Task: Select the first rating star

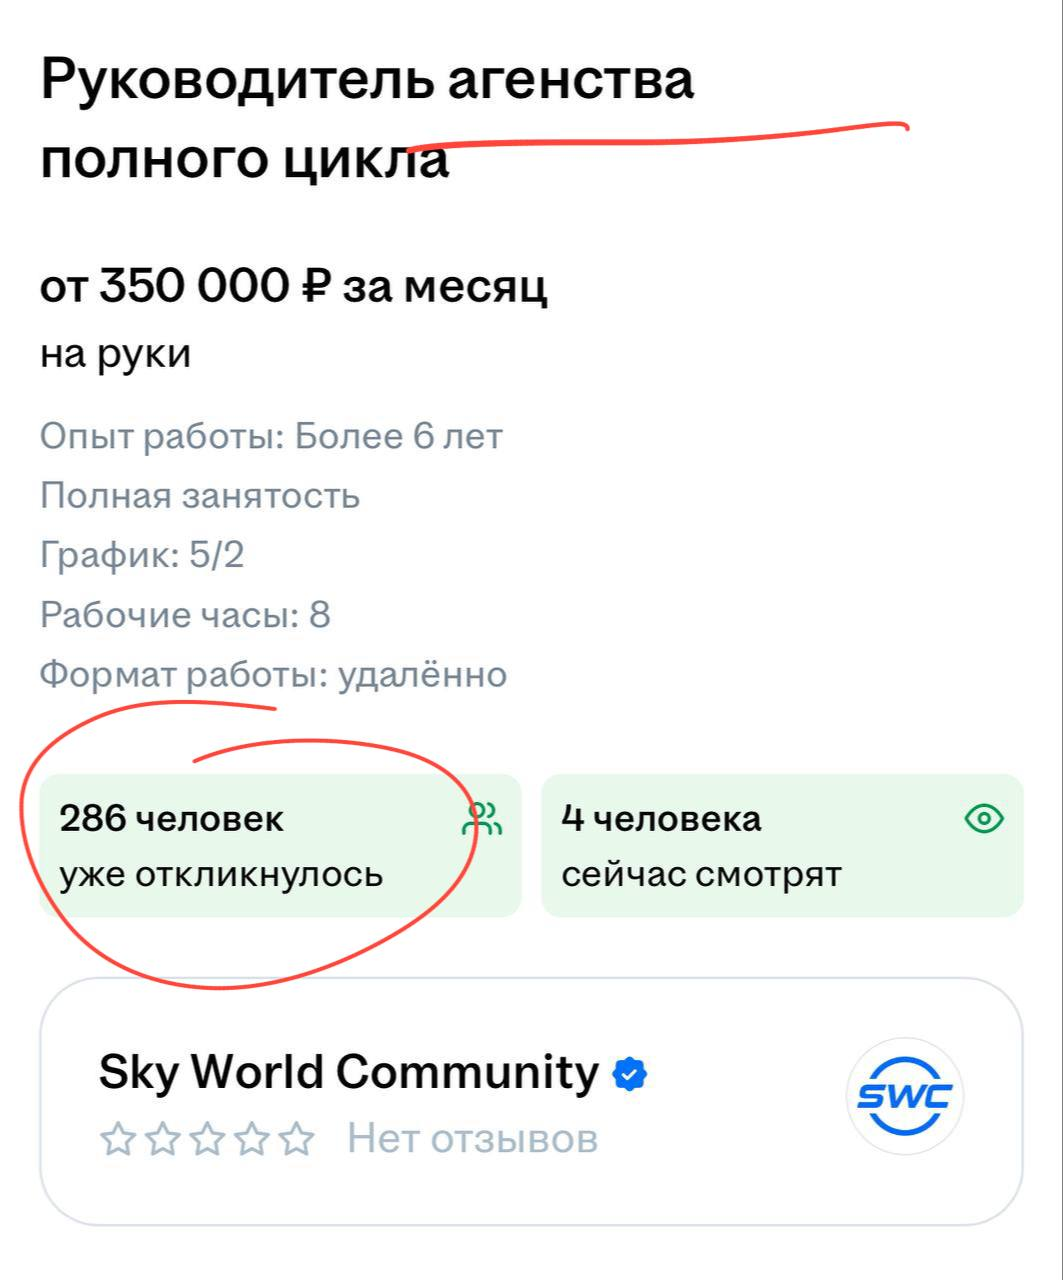Action: tap(117, 1139)
